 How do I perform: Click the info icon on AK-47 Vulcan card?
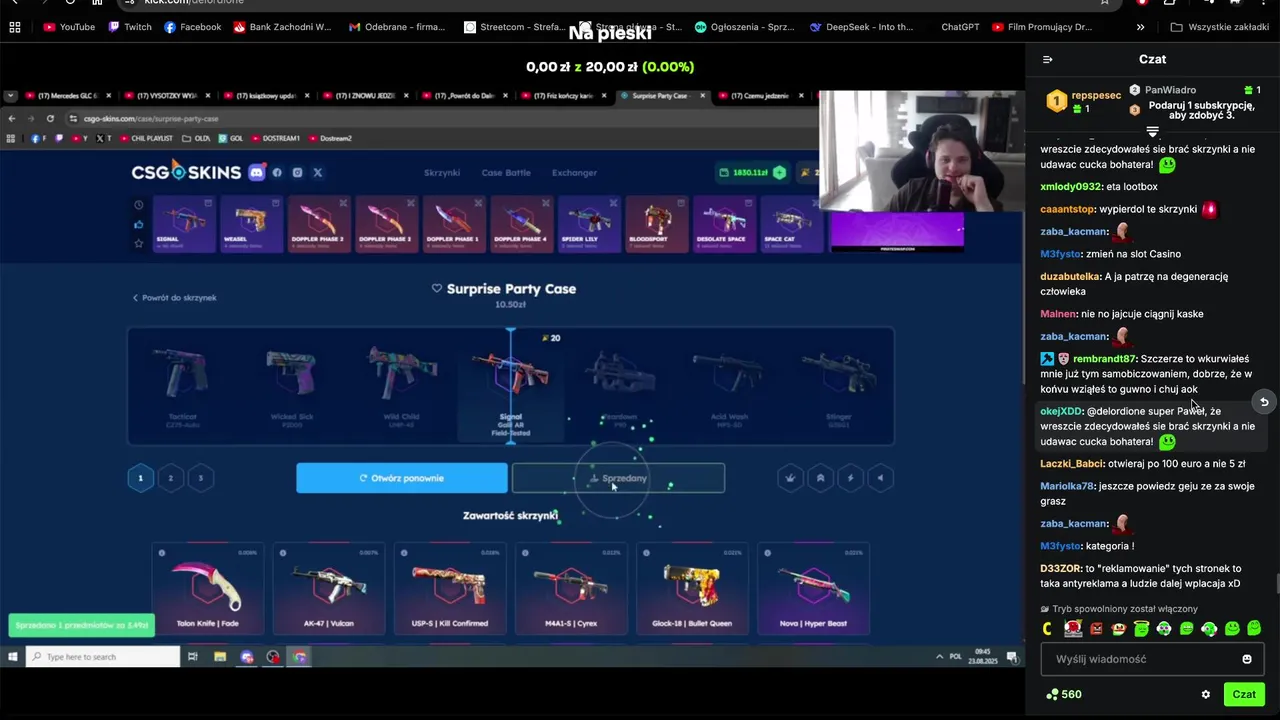click(283, 553)
